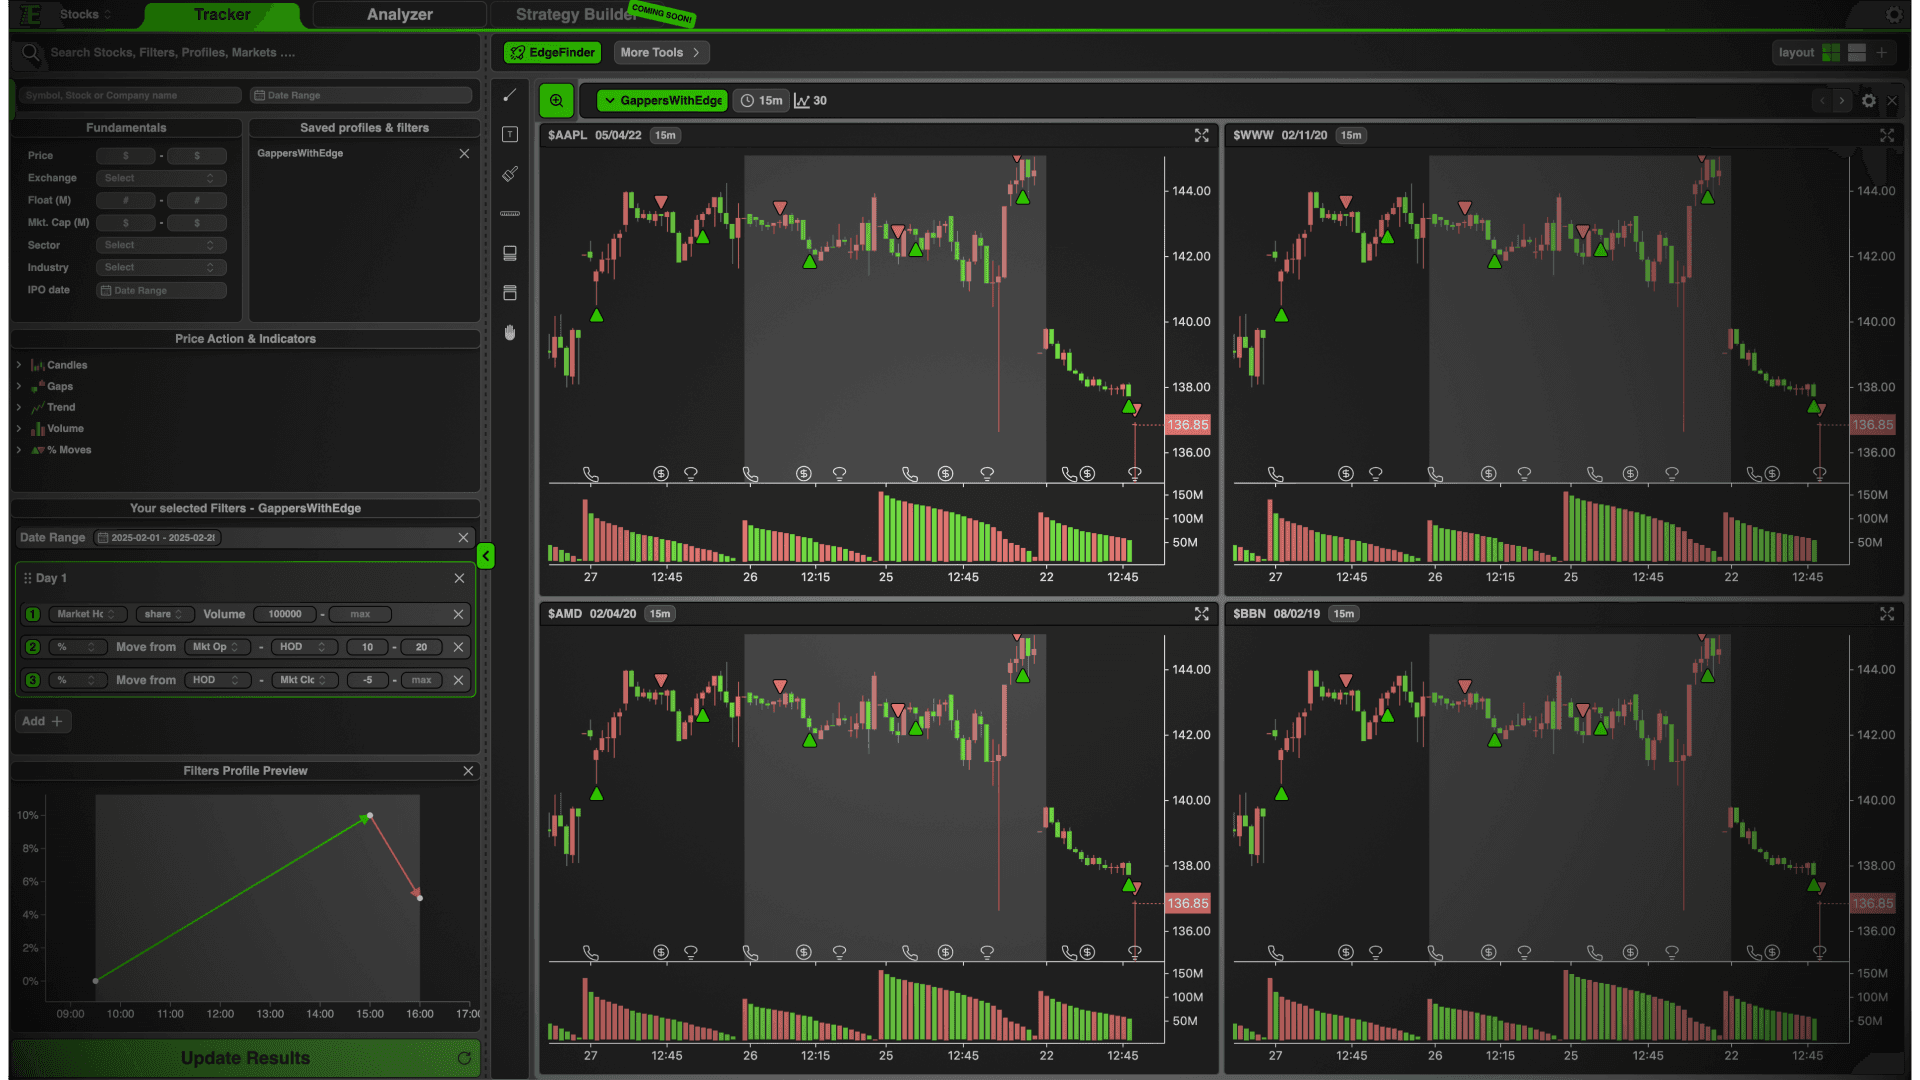
Task: Click the green zoom magnifier button
Action: click(556, 101)
